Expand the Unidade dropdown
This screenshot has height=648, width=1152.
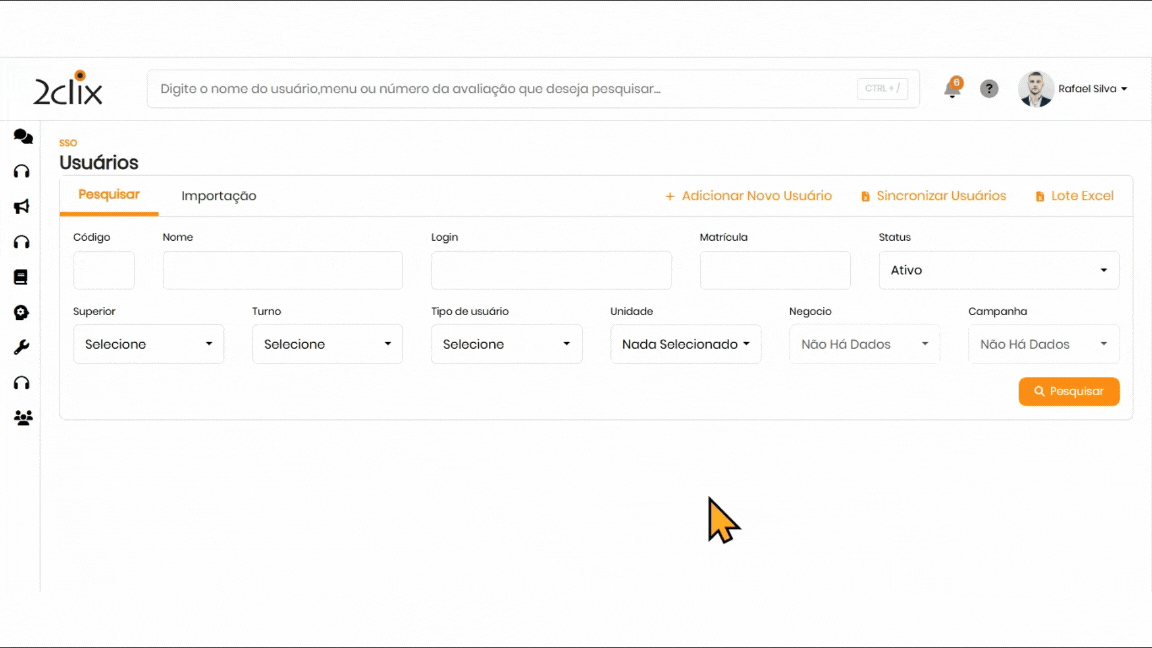click(x=685, y=344)
